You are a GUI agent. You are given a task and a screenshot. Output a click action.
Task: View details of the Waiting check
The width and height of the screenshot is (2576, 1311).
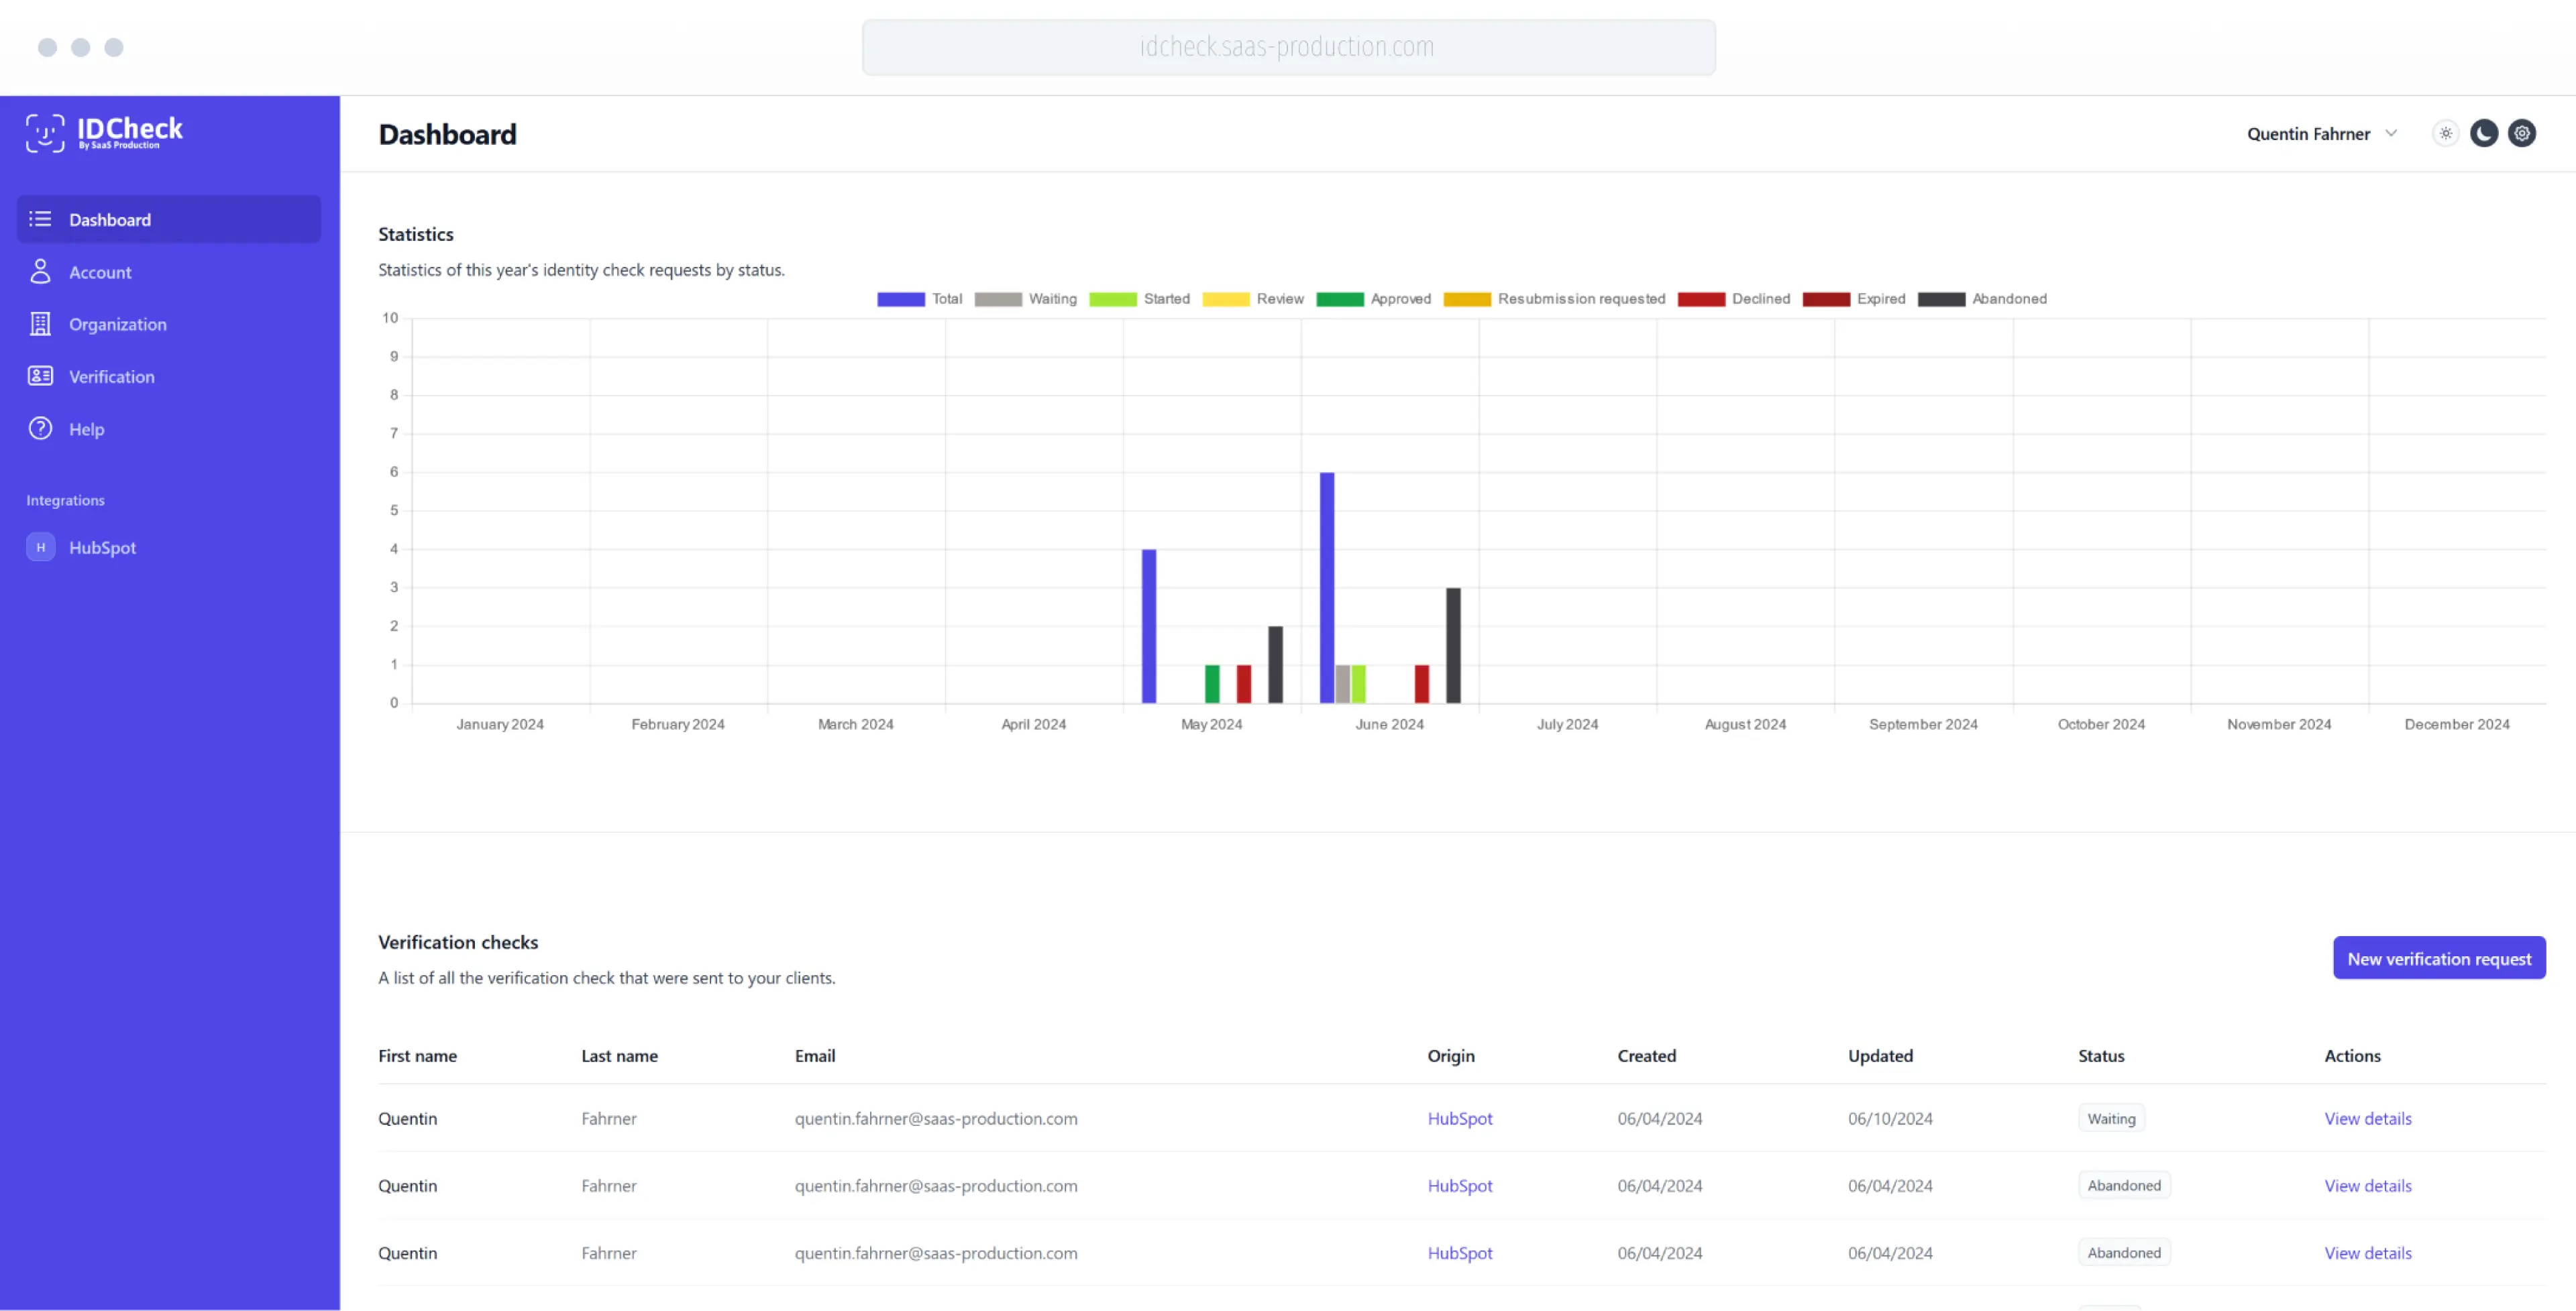pos(2367,1118)
